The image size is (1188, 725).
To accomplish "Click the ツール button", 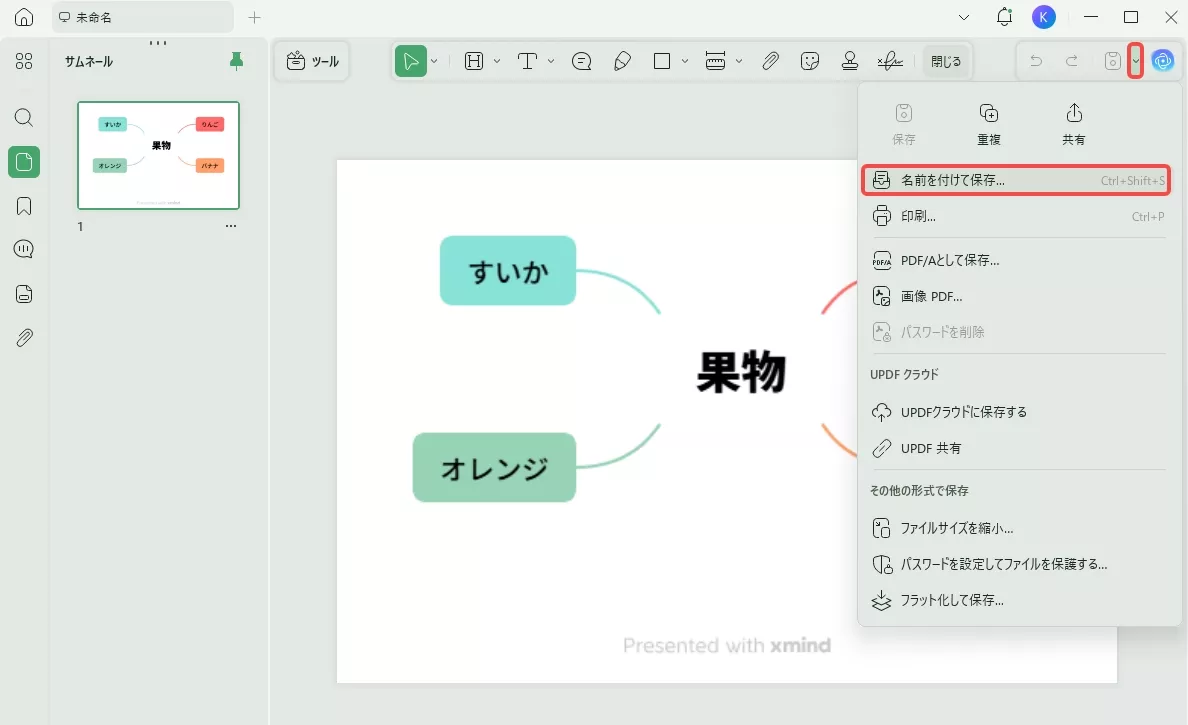I will 312,60.
